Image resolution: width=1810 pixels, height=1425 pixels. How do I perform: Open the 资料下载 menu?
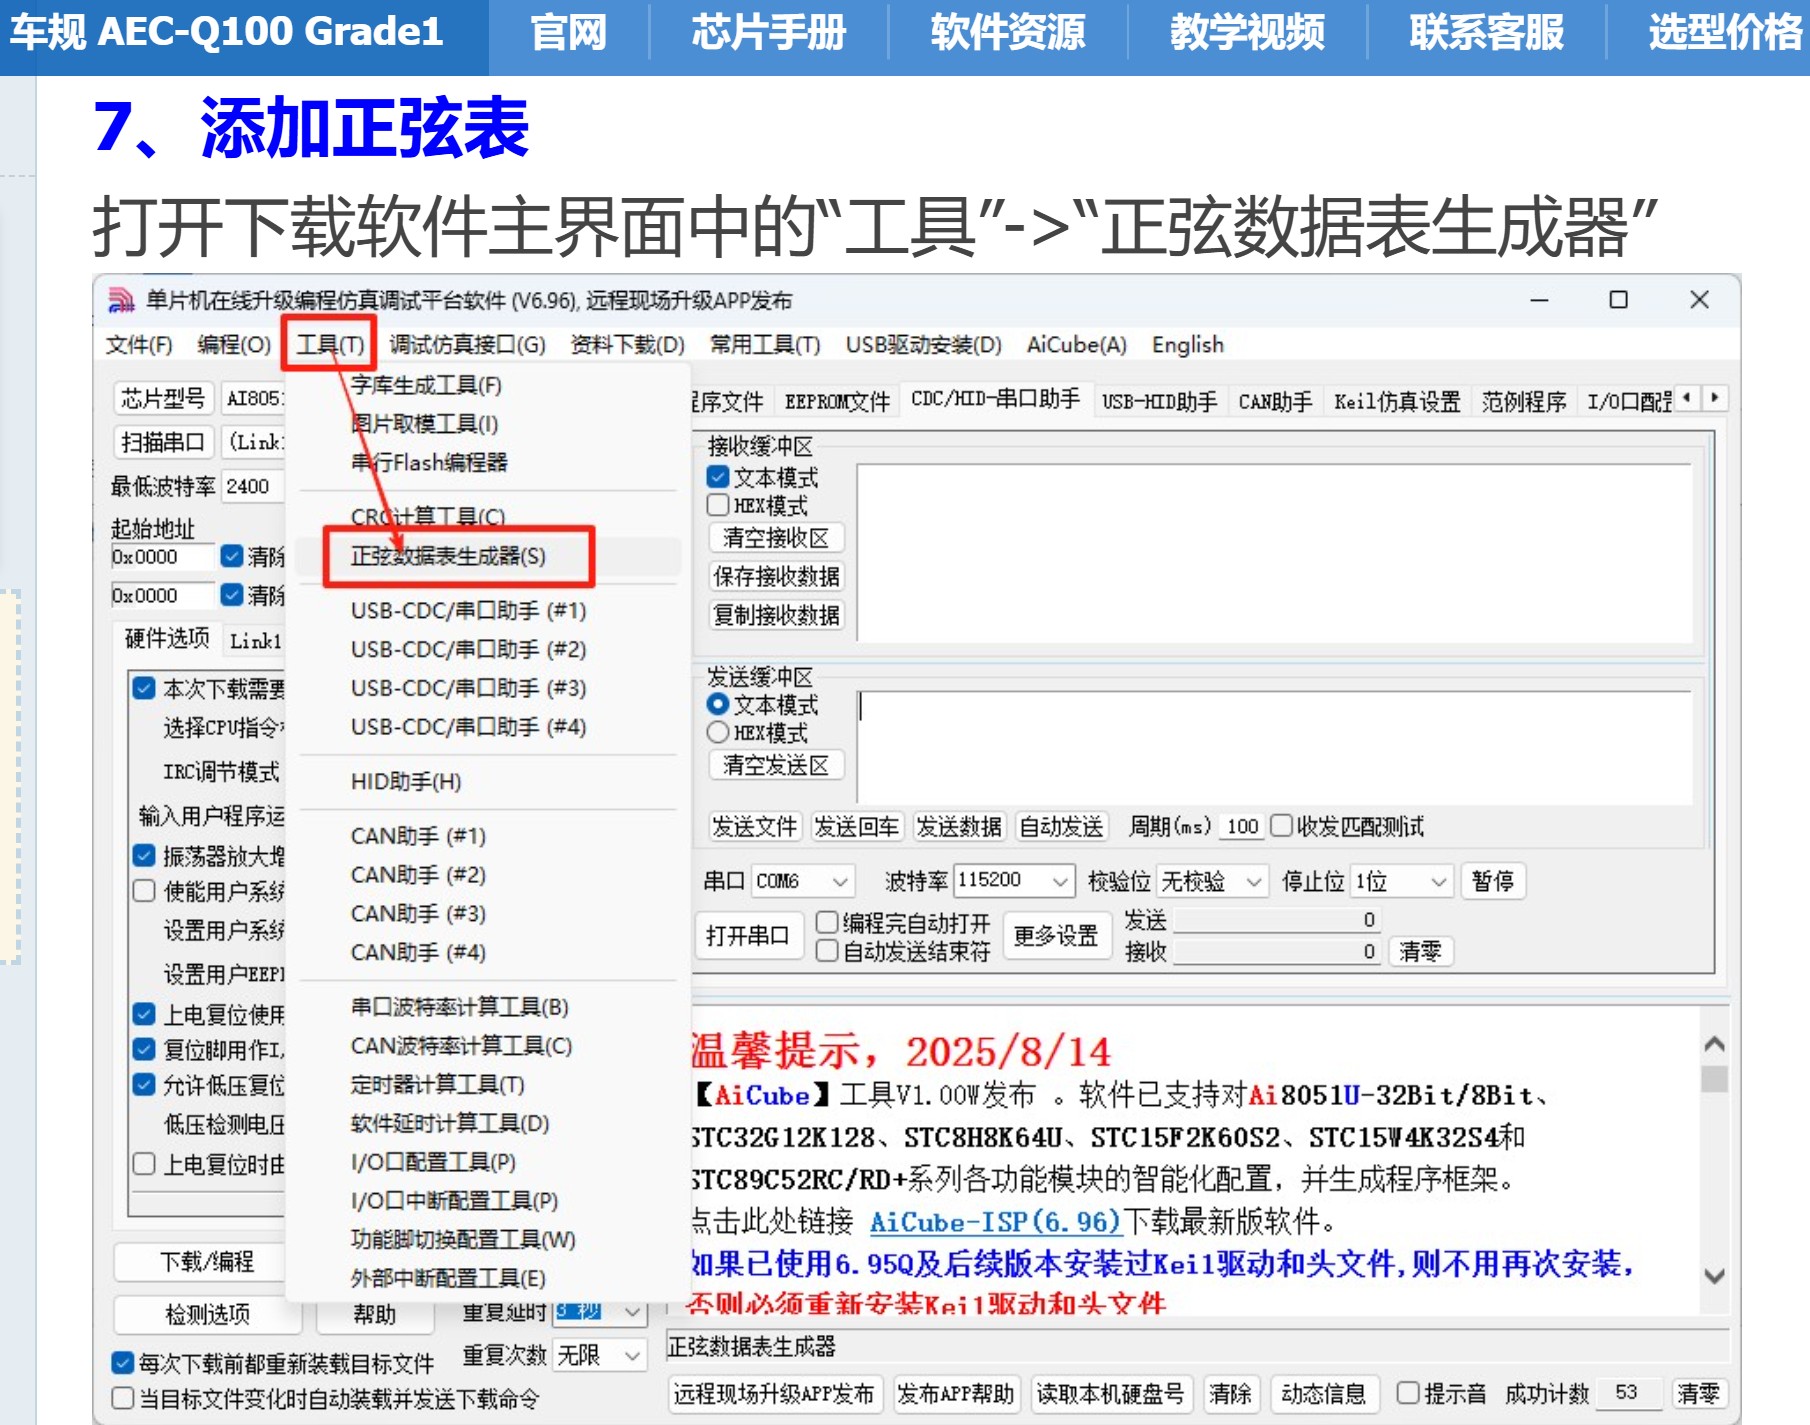pos(625,345)
